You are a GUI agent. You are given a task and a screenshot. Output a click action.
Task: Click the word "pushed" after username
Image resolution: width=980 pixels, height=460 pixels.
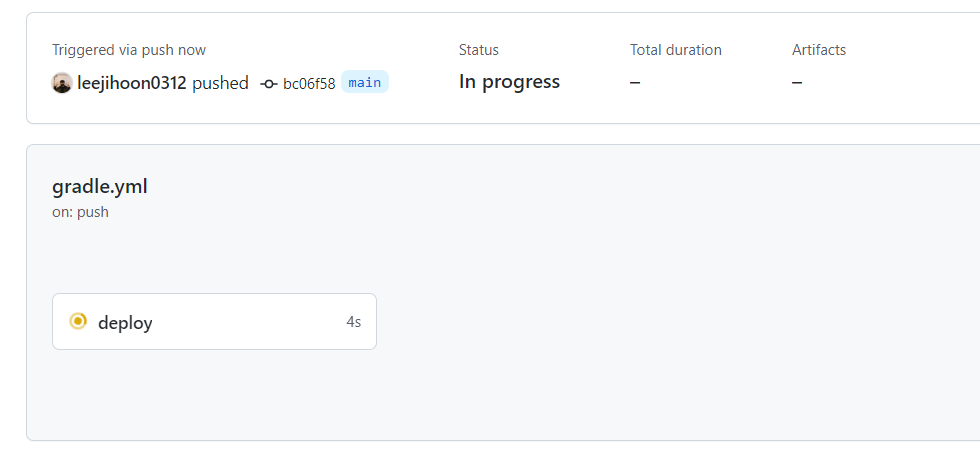(x=220, y=83)
